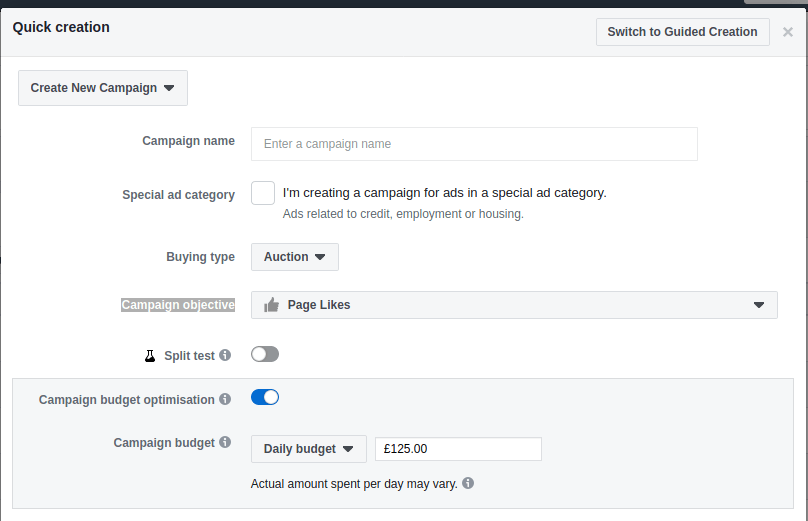
Task: Close the Quick creation dialog
Action: tap(788, 32)
